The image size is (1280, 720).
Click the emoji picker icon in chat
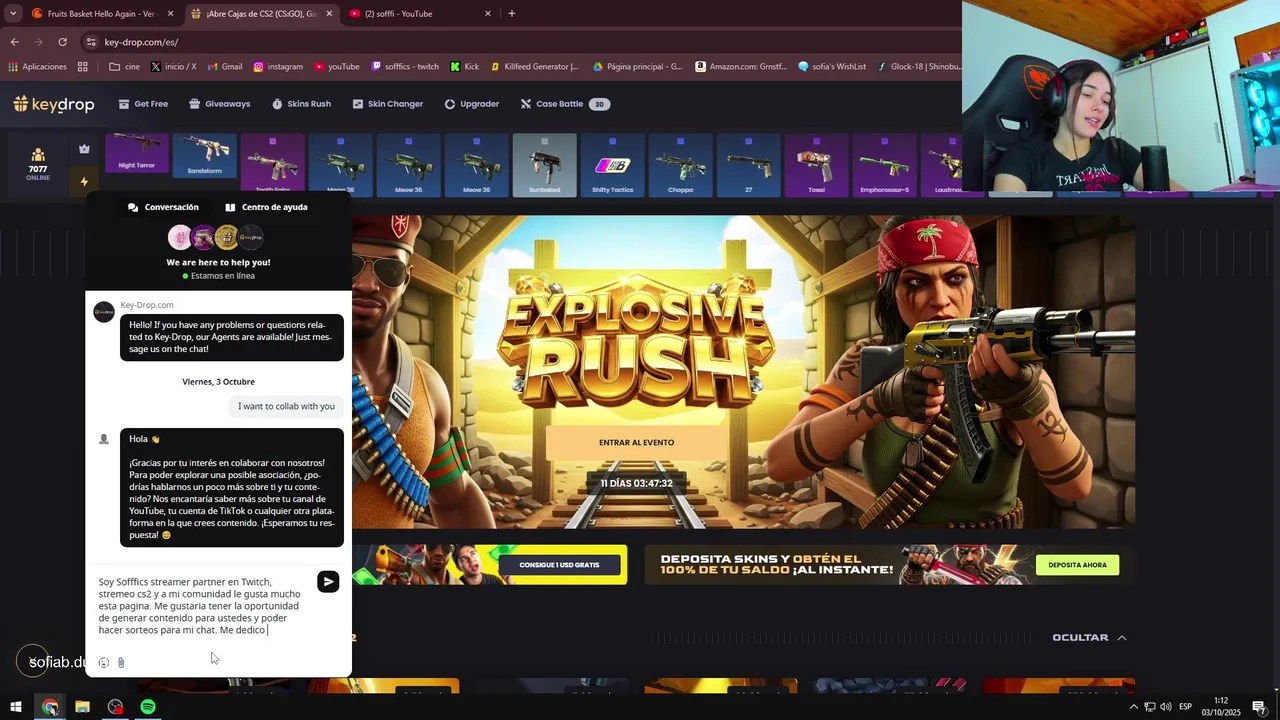click(103, 662)
